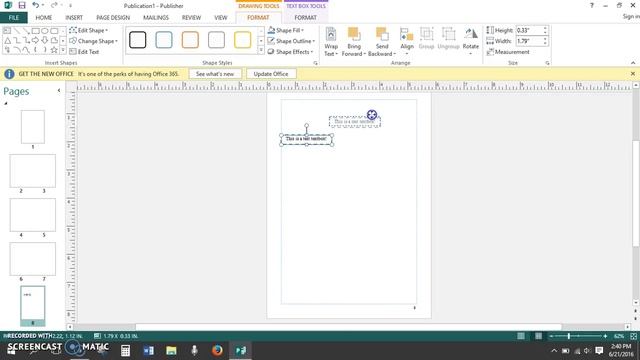Switch to the INSERT tab

pyautogui.click(x=74, y=18)
